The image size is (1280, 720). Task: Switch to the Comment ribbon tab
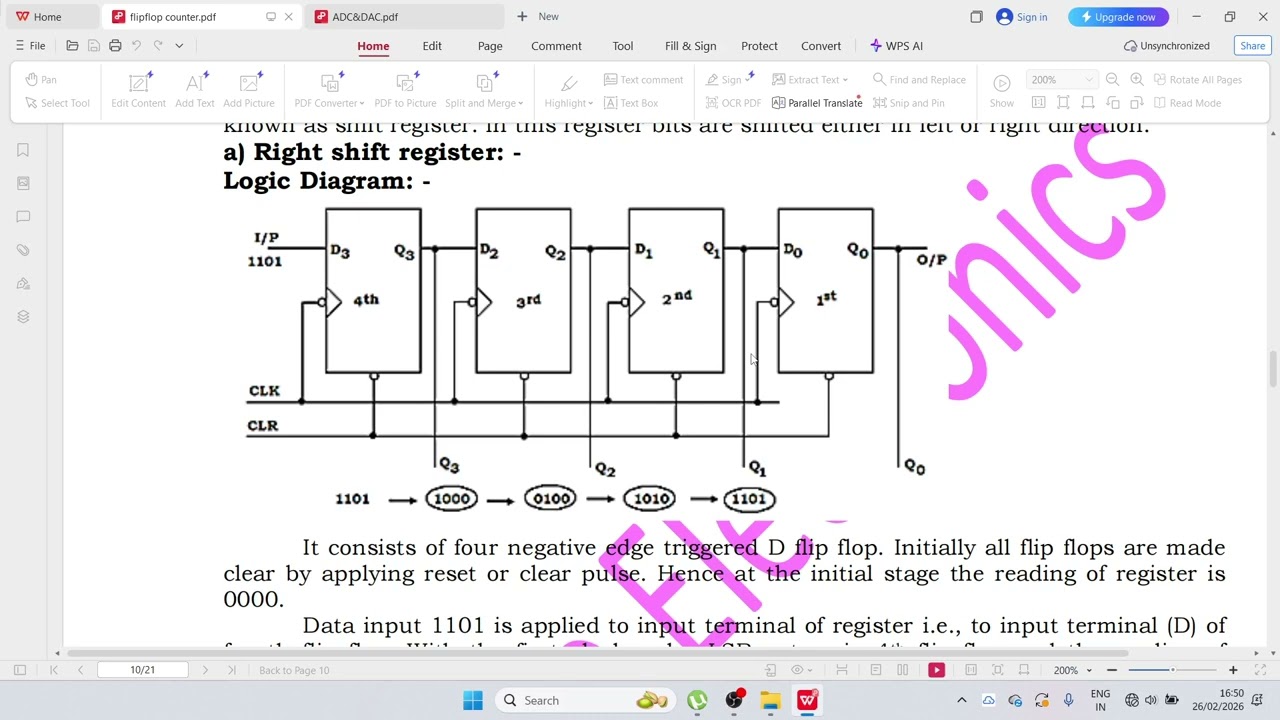556,46
